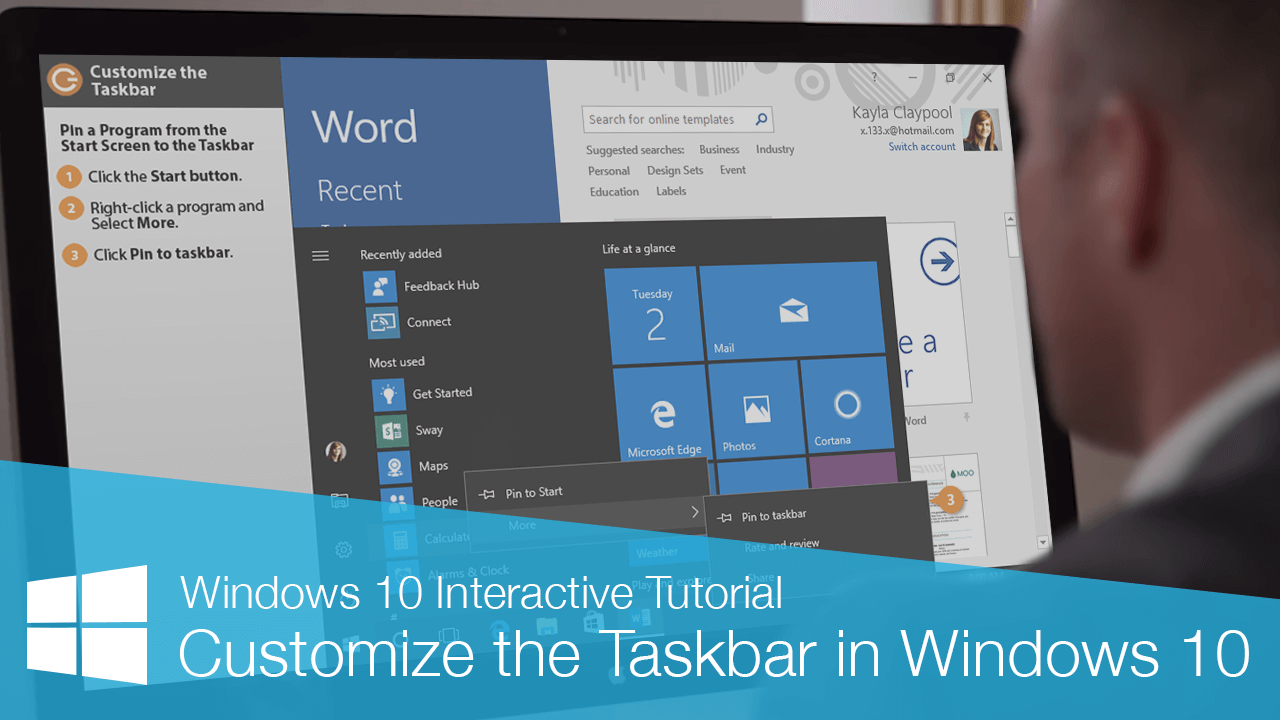
Task: Choose Pin to taskbar option
Action: (x=774, y=515)
